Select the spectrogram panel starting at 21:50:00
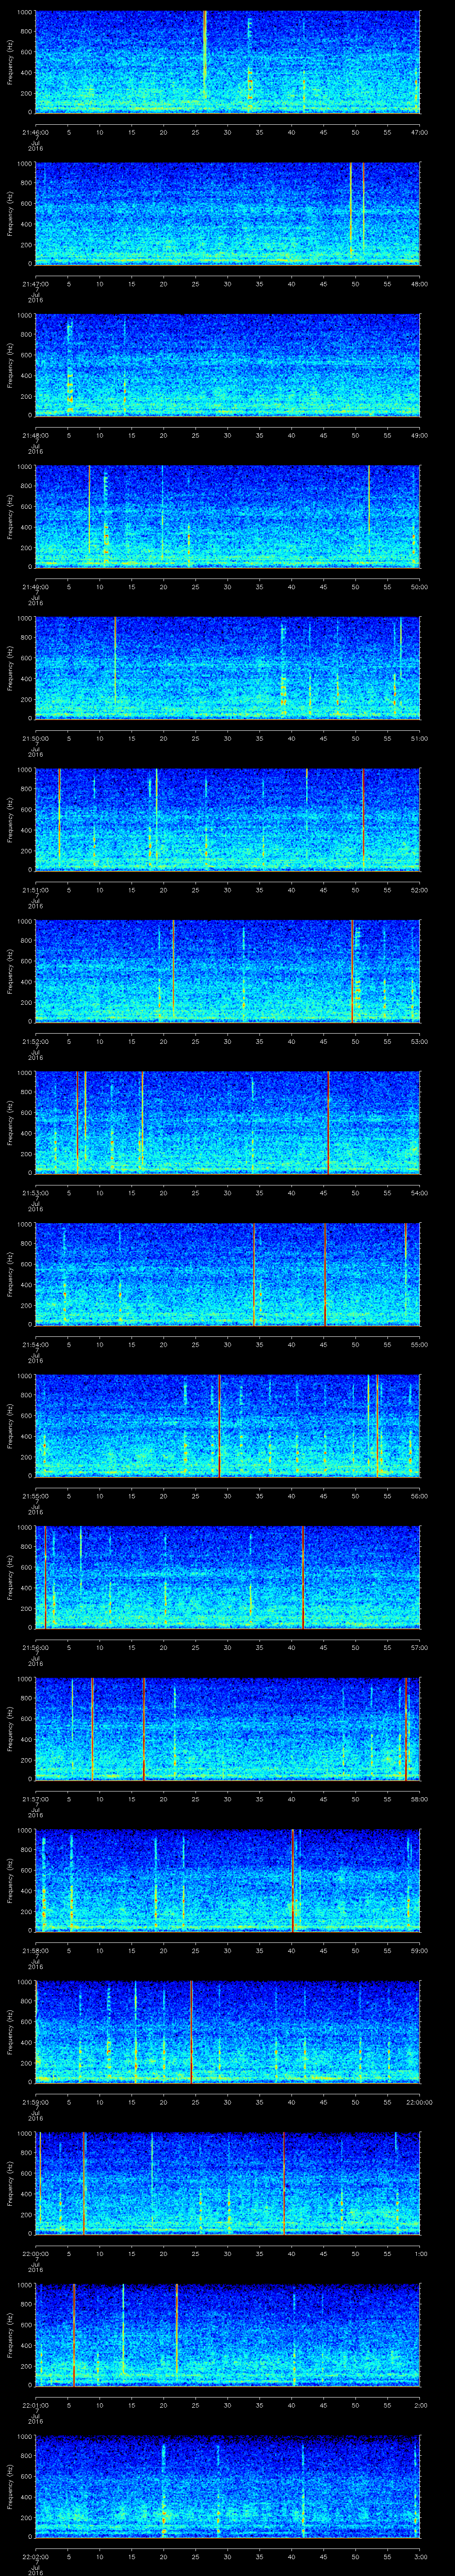This screenshot has width=455, height=2576. 228,668
